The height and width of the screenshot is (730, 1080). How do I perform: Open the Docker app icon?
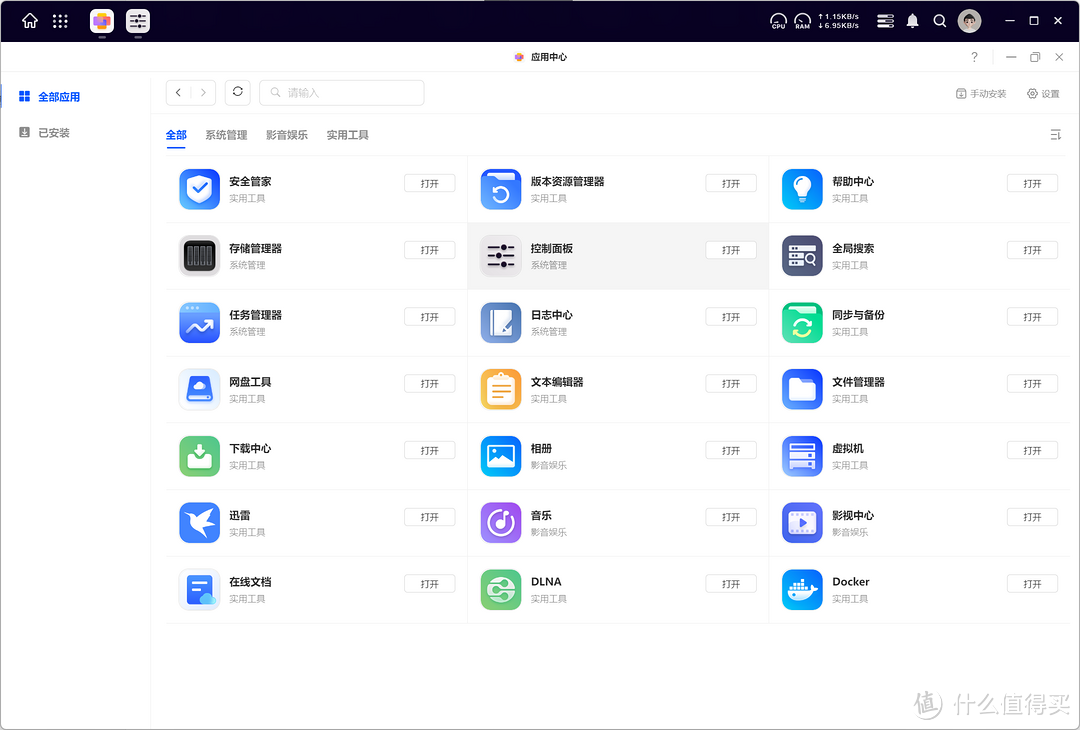pyautogui.click(x=801, y=589)
